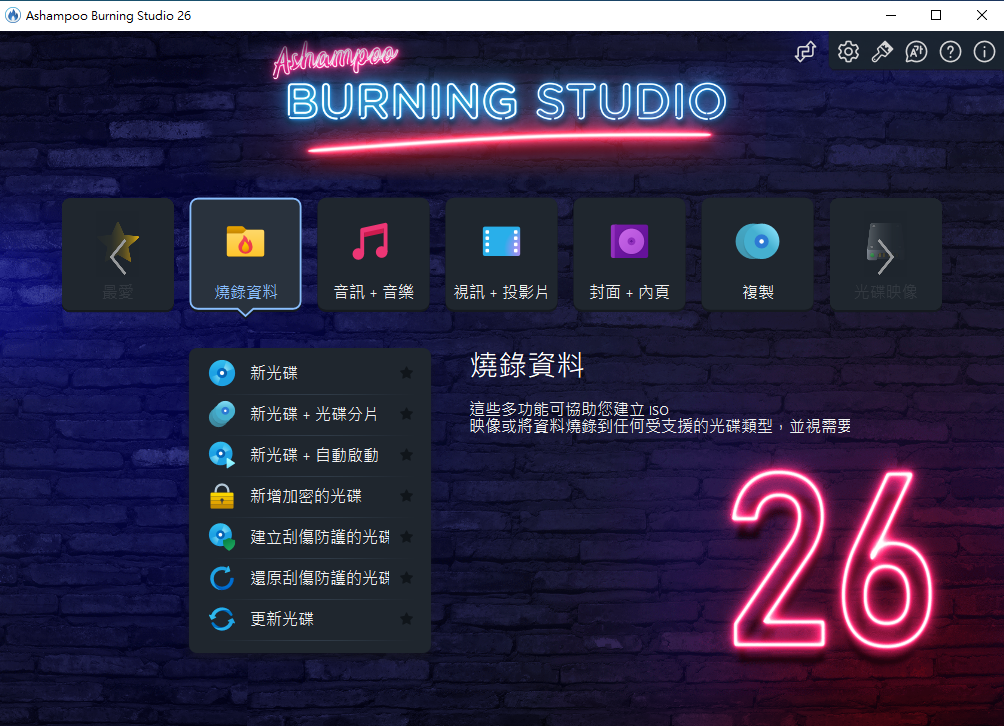Open the 視訊 + 投影片 category tile
Image resolution: width=1004 pixels, height=726 pixels.
(501, 254)
